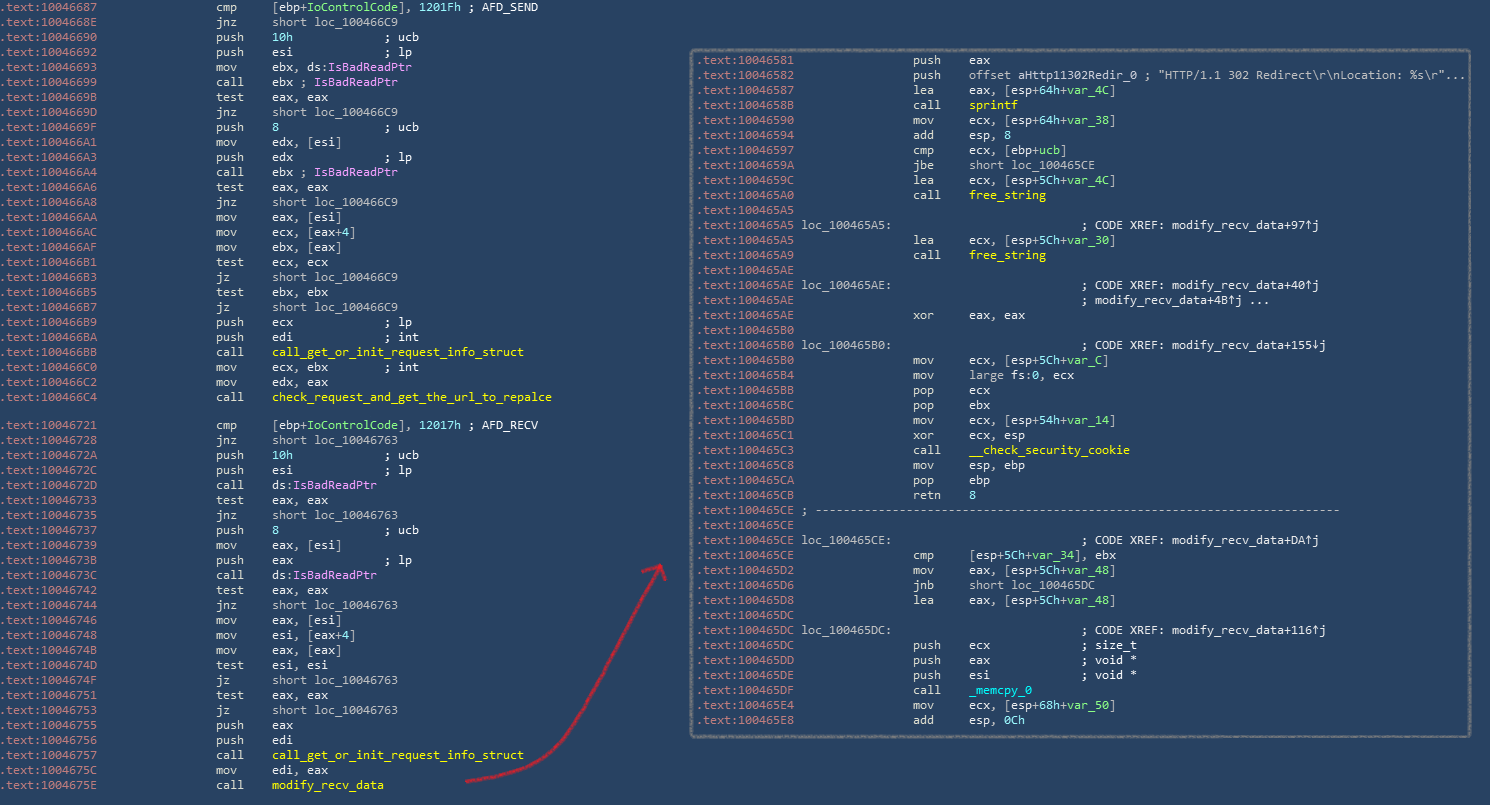Jump to the __check_security_cookie function
The height and width of the screenshot is (805, 1490).
pyautogui.click(x=1049, y=450)
